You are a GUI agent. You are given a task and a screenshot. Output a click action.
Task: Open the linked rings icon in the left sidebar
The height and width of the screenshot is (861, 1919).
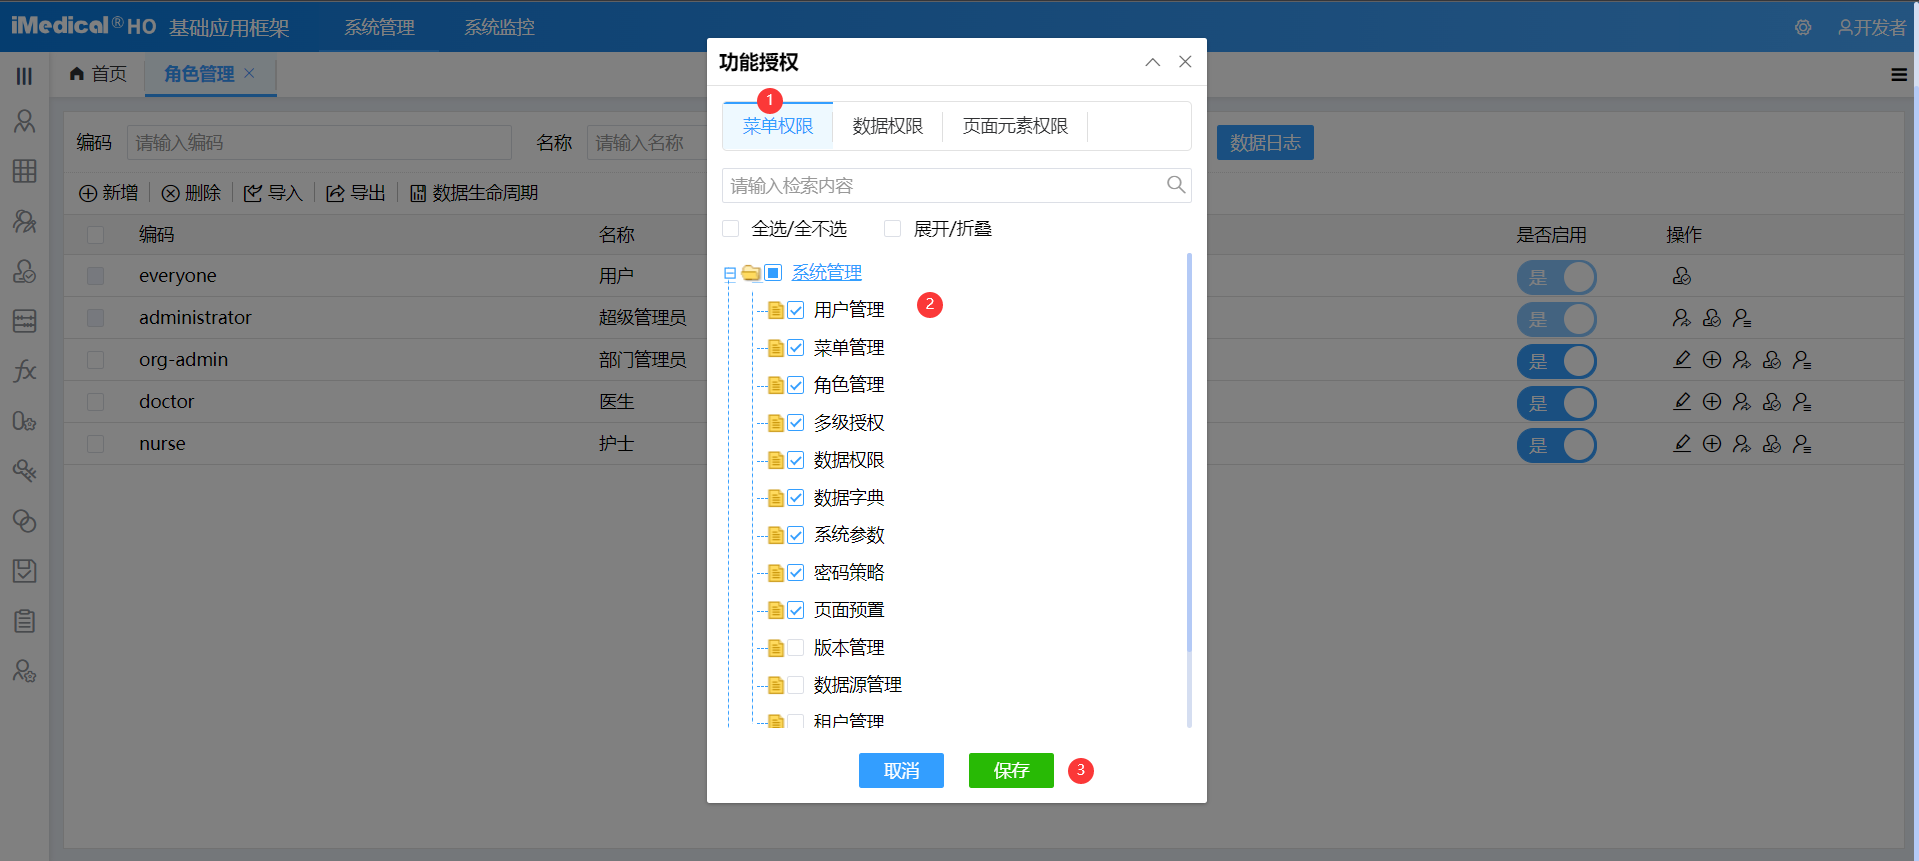25,521
